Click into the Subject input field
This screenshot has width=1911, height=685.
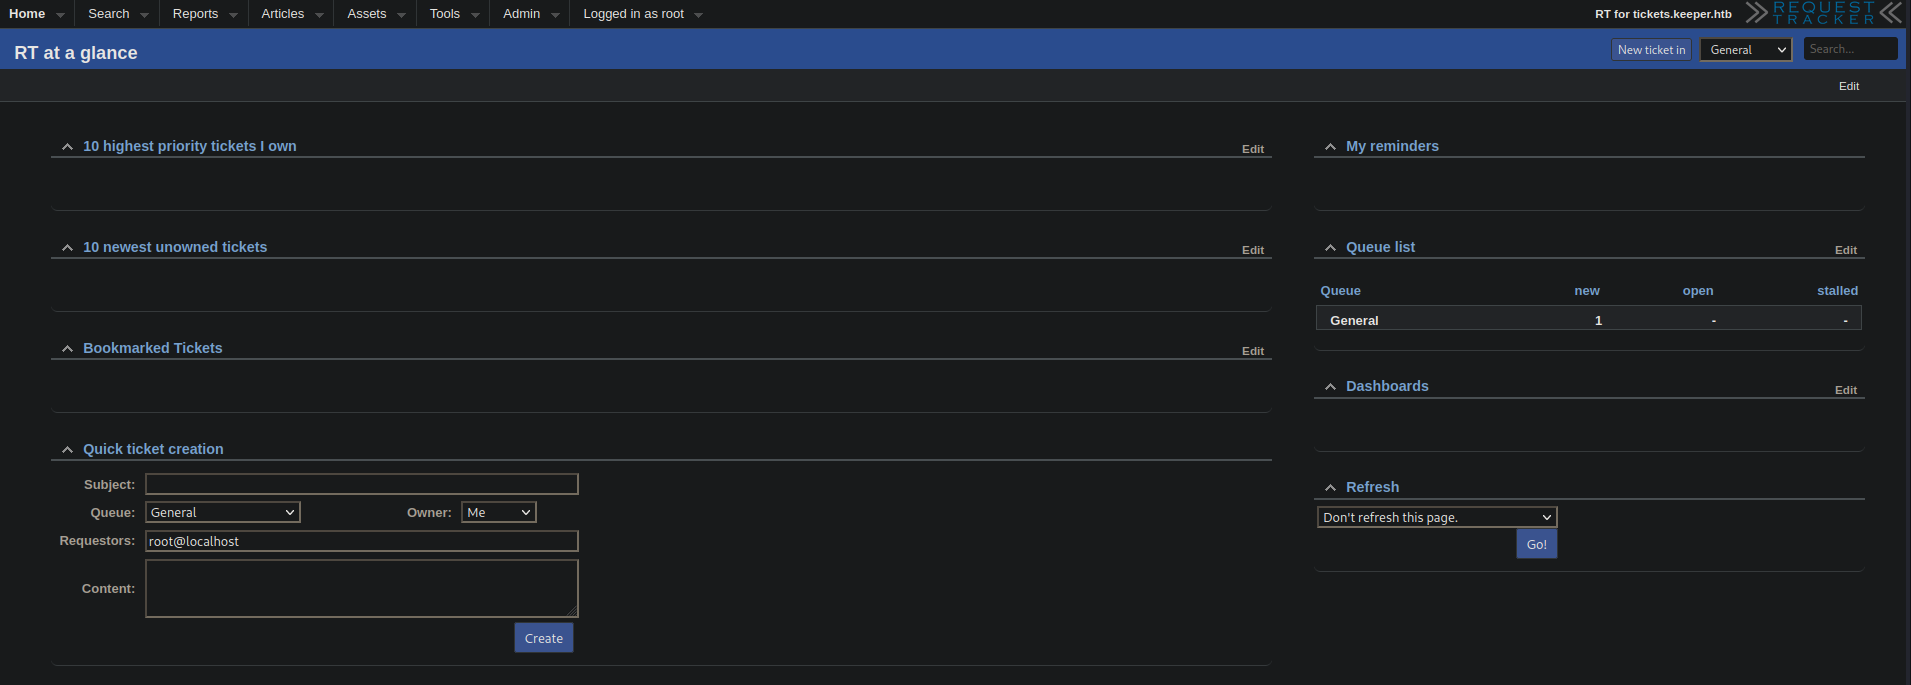click(361, 485)
